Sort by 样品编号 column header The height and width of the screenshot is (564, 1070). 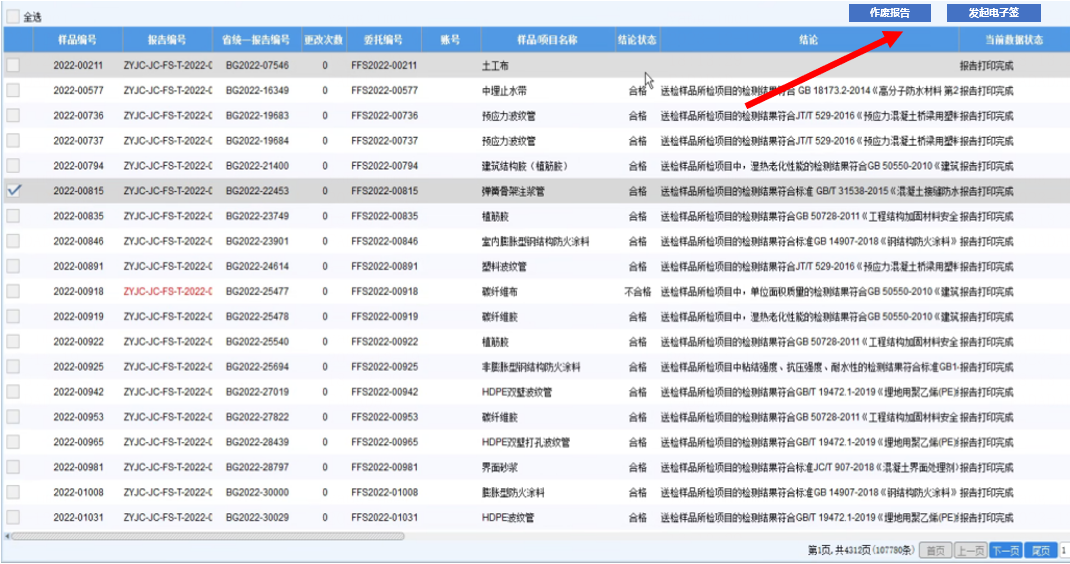(x=78, y=40)
